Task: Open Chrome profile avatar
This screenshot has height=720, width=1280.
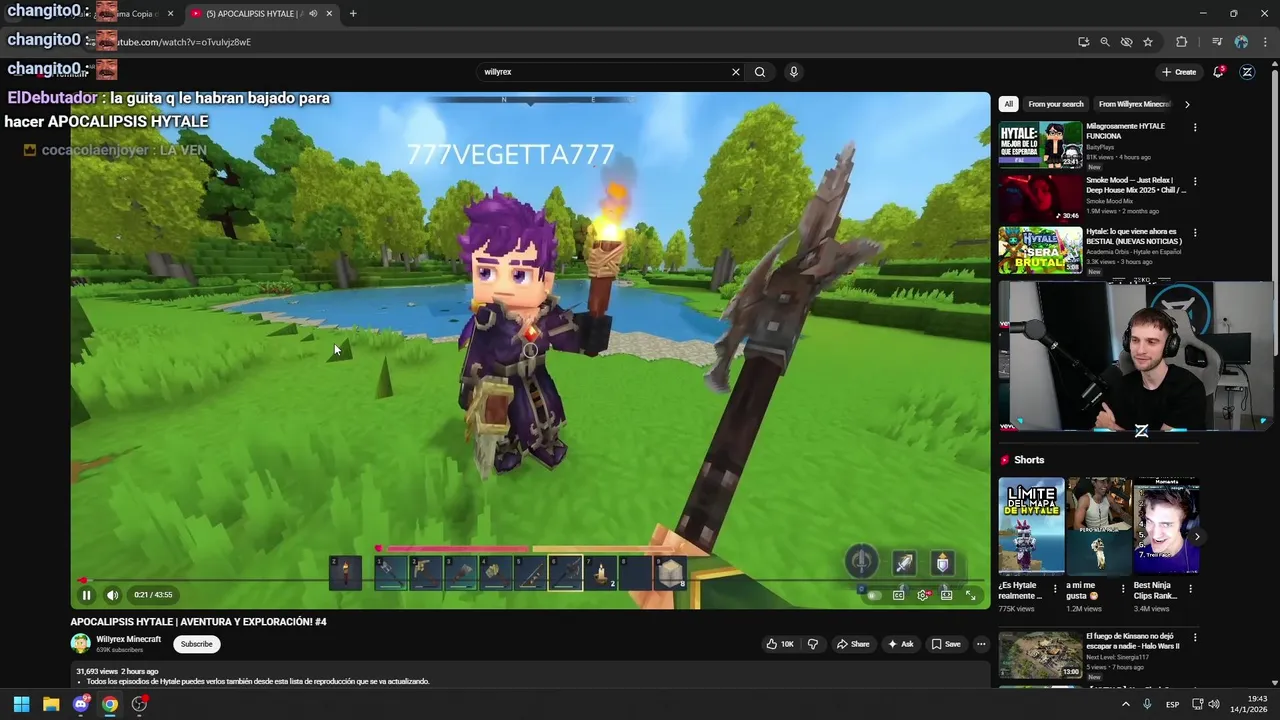Action: (x=1241, y=42)
